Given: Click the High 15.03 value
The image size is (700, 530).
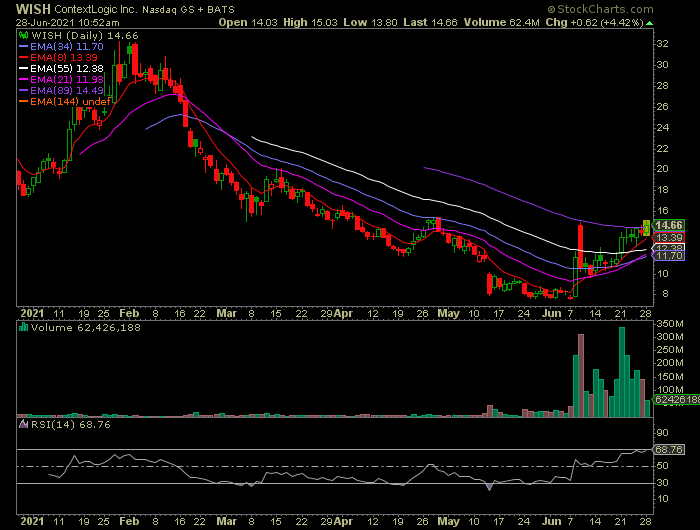Looking at the screenshot, I should point(310,22).
